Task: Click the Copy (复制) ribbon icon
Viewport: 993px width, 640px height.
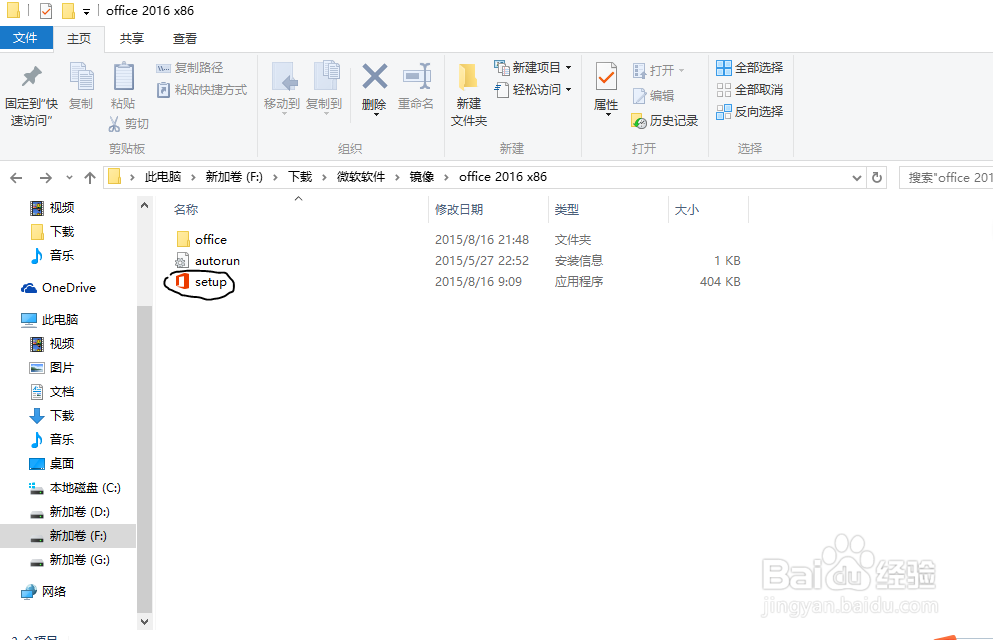Action: (81, 78)
